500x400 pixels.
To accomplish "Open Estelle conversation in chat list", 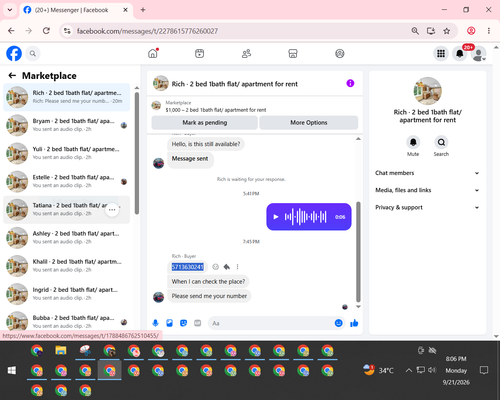I will click(x=67, y=181).
